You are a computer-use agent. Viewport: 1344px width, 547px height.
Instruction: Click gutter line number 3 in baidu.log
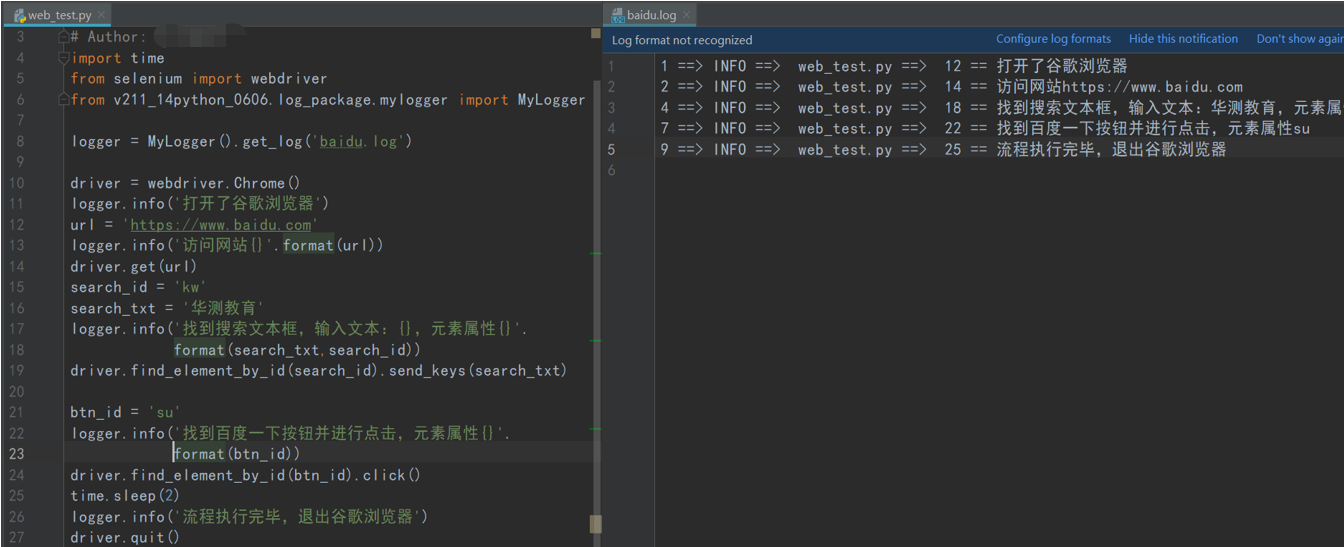612,108
